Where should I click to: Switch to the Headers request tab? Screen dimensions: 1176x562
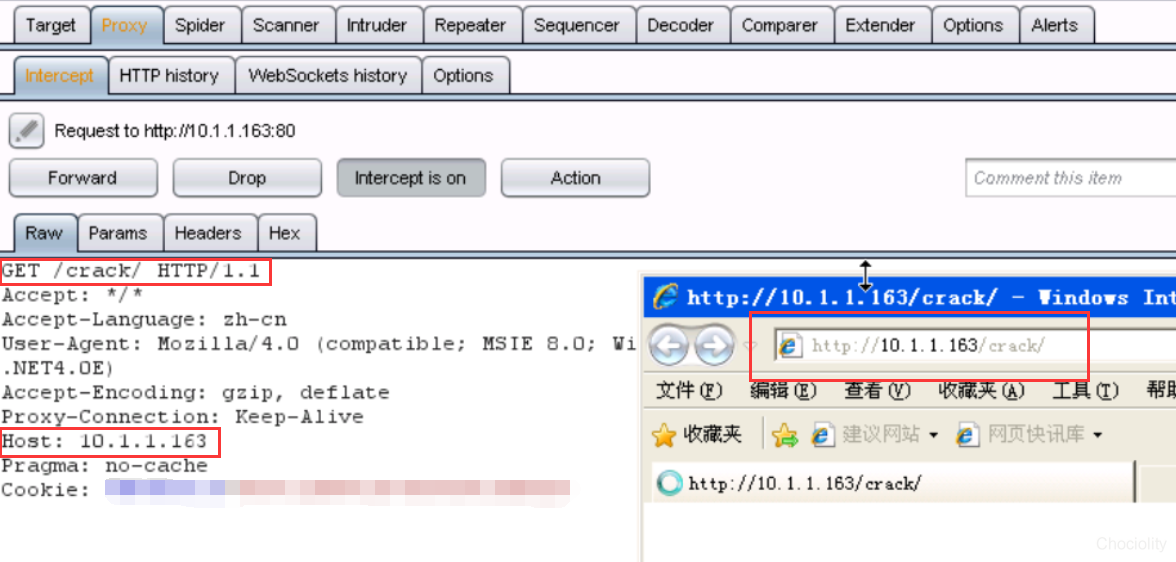[x=208, y=233]
